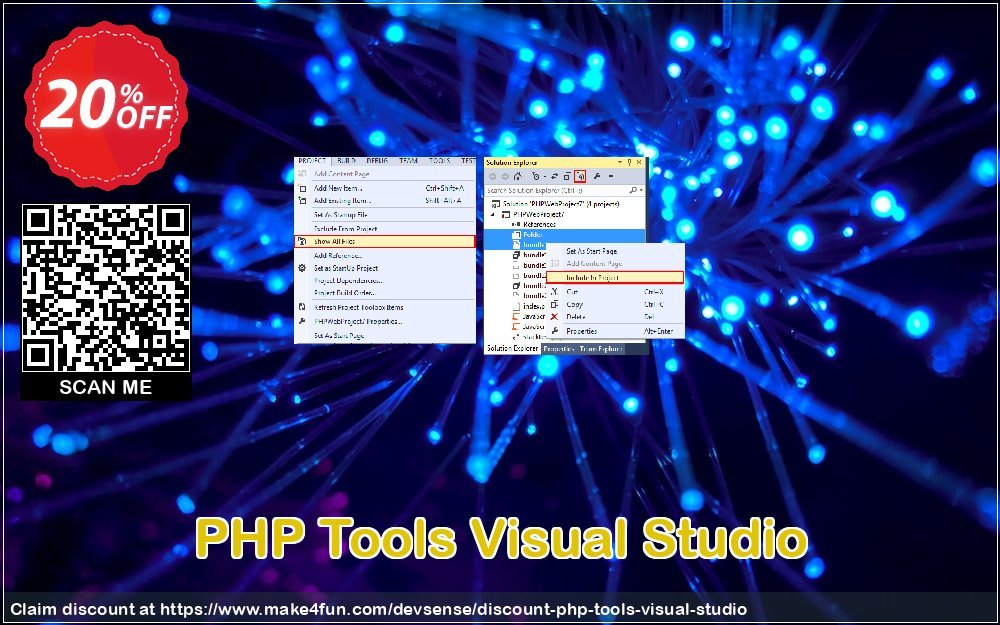Viewport: 1000px width, 625px height.
Task: Collapse the PHPWebProject7 project tree arrow
Action: pos(492,215)
